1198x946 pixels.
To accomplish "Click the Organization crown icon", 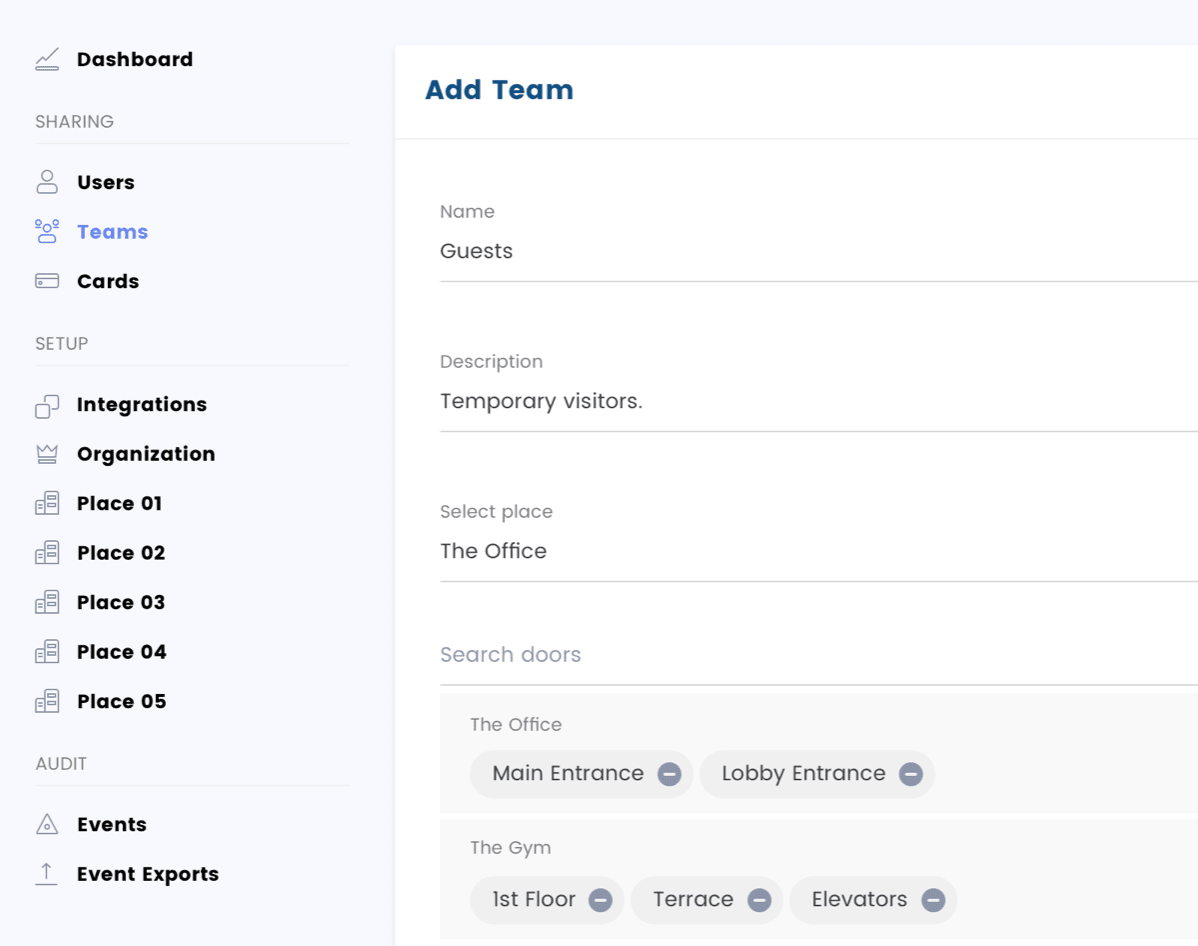I will [47, 454].
